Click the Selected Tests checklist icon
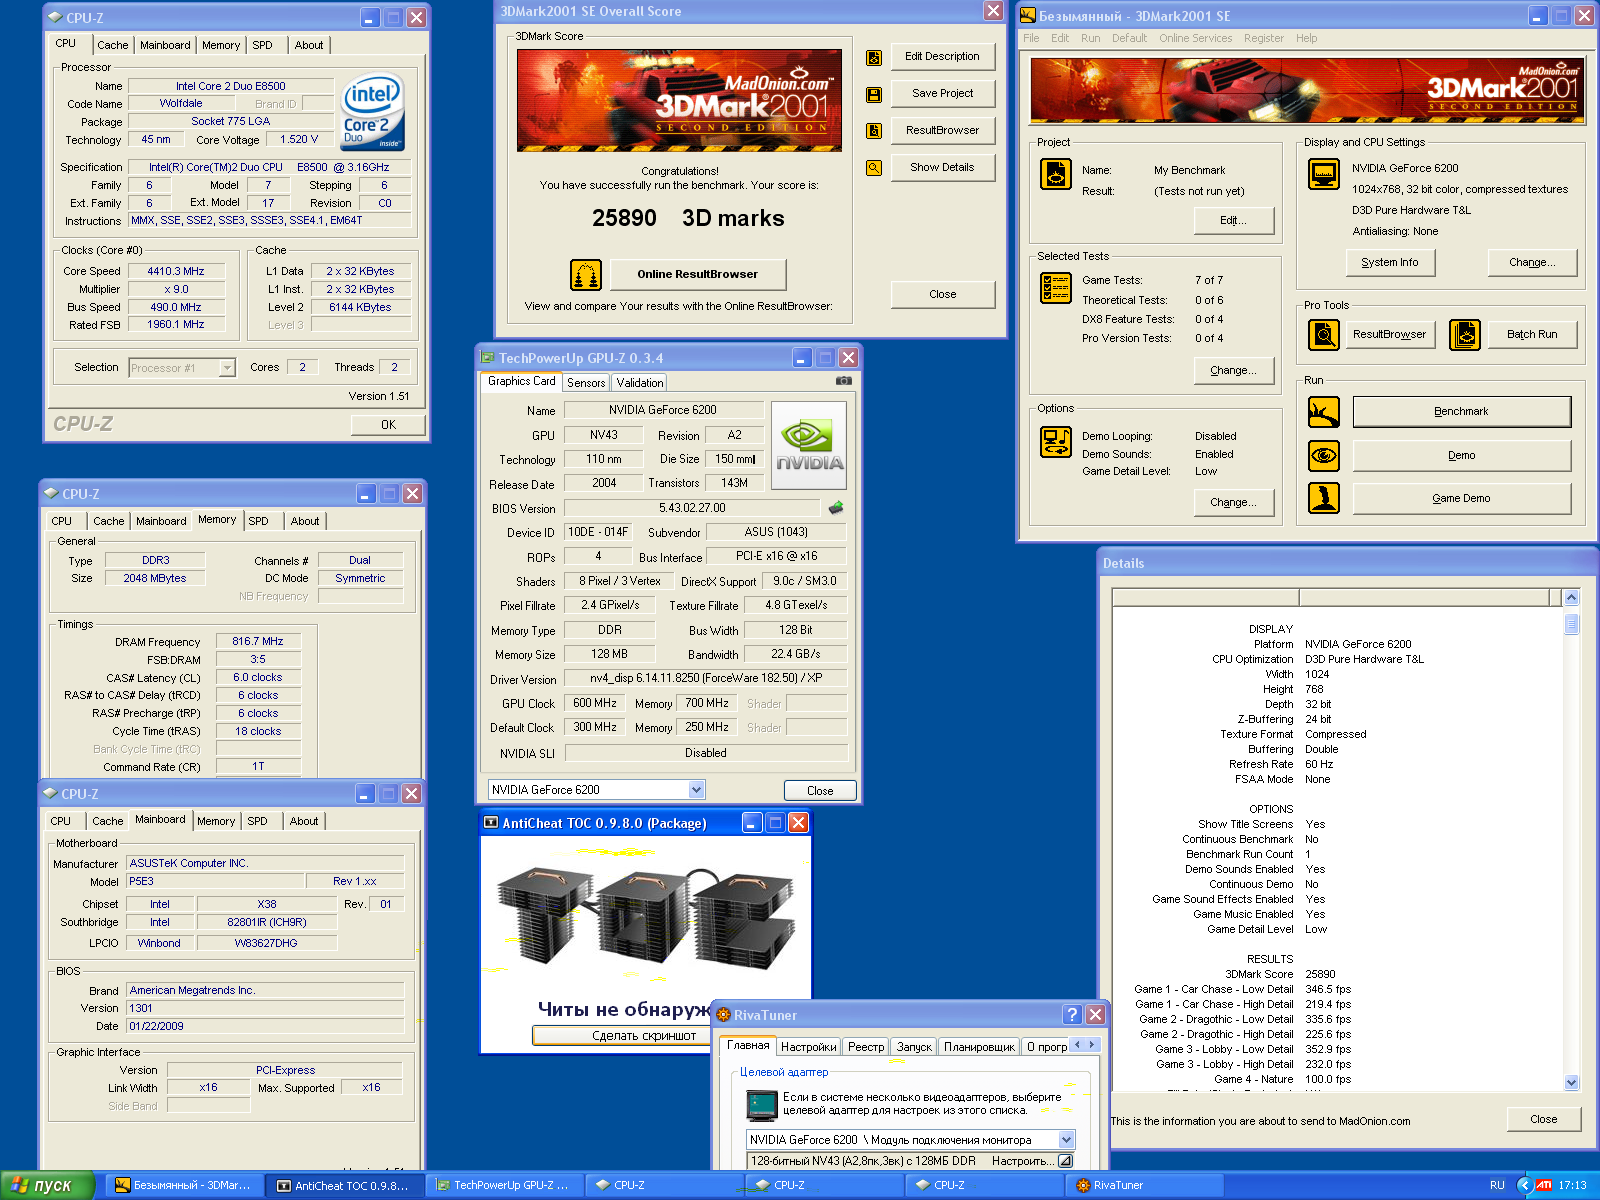This screenshot has width=1600, height=1200. (1056, 288)
